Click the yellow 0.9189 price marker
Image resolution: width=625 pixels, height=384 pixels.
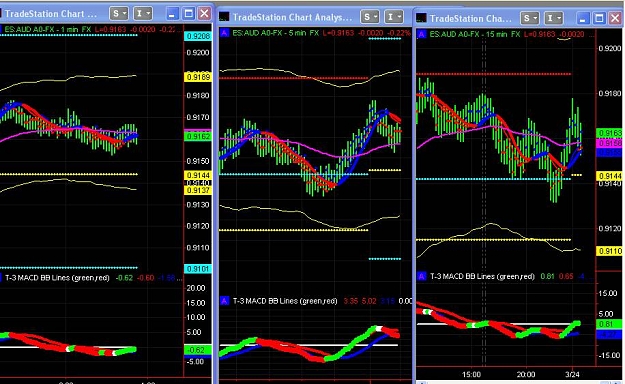pos(198,77)
